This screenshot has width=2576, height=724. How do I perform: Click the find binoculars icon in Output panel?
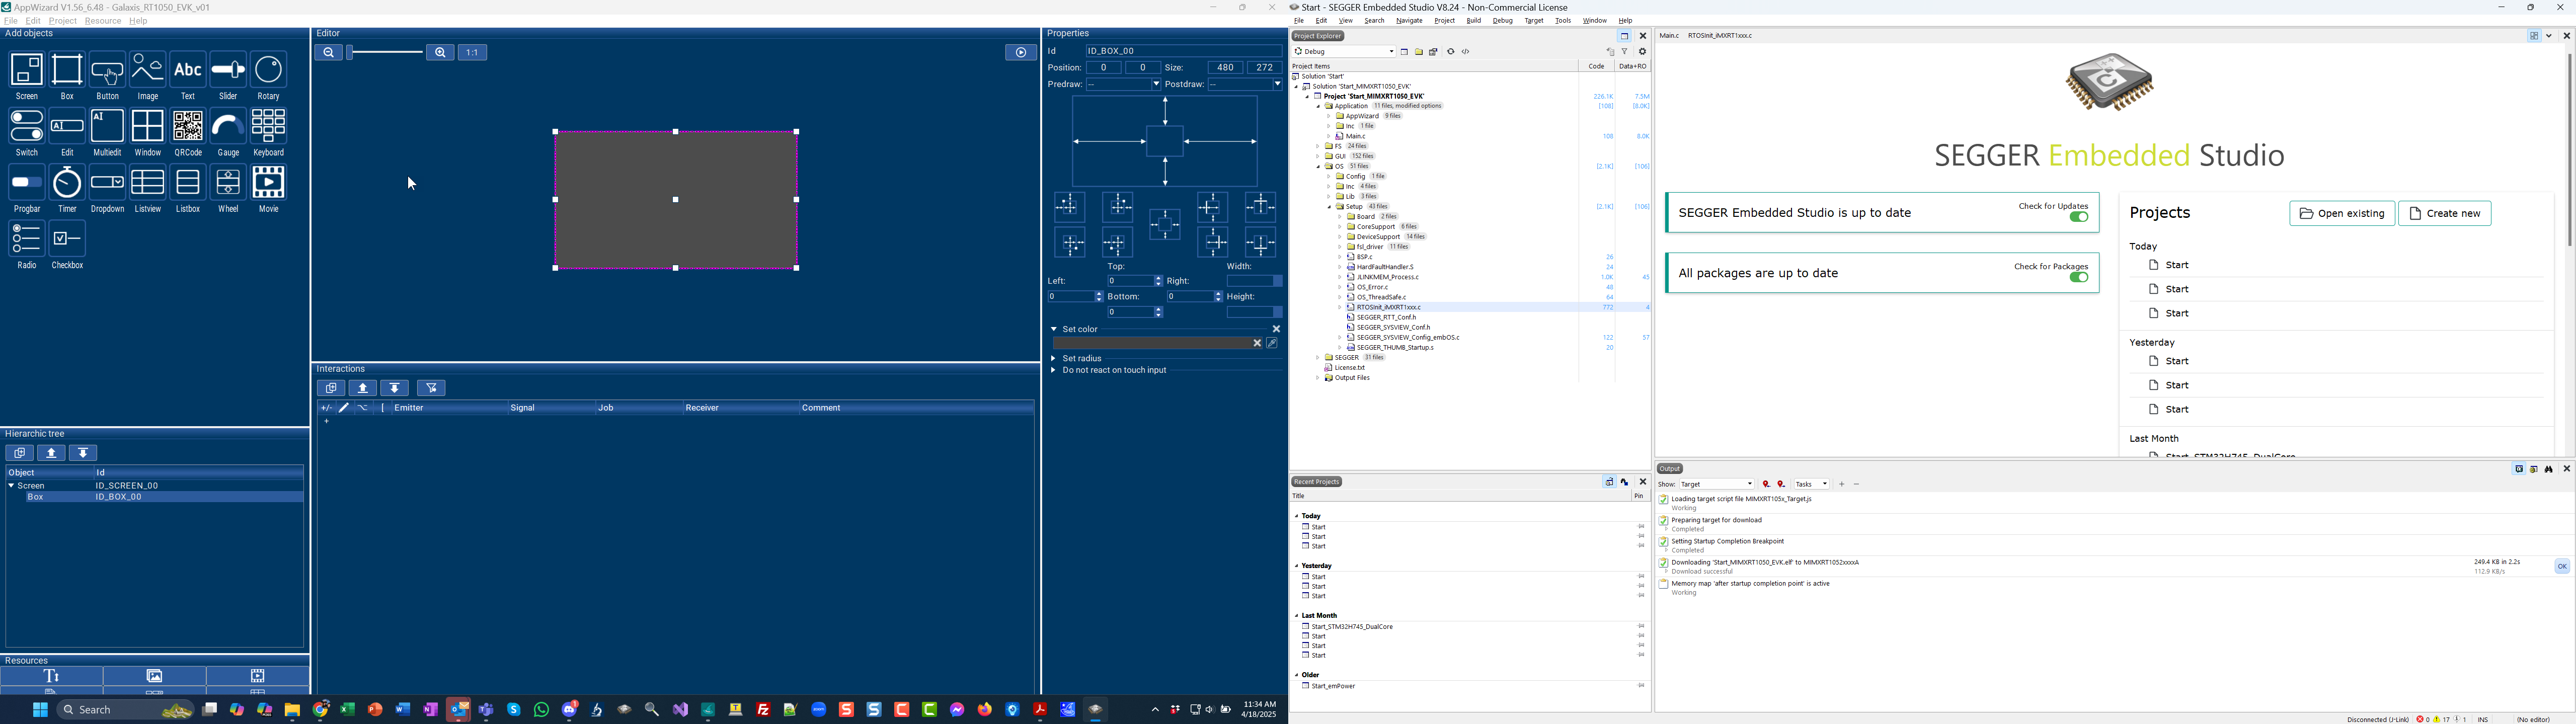coord(2549,469)
